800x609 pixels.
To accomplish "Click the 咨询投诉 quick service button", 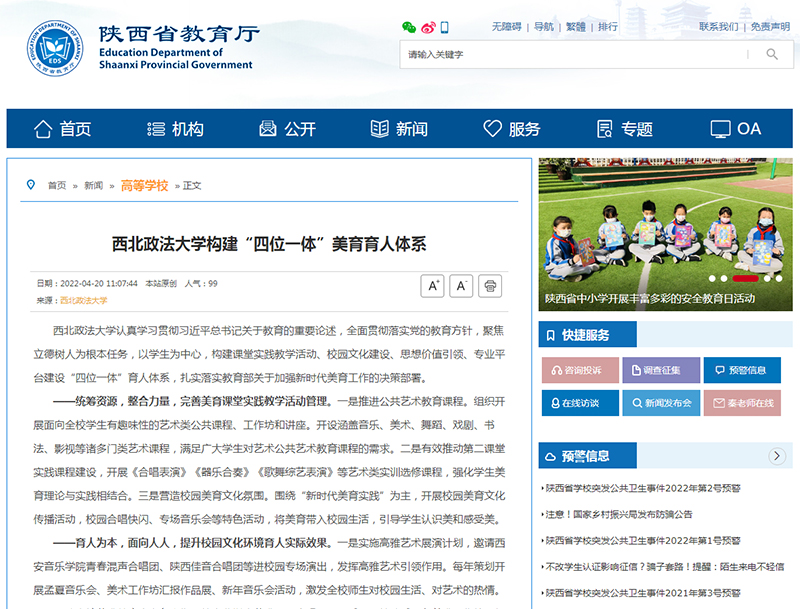I will [580, 370].
